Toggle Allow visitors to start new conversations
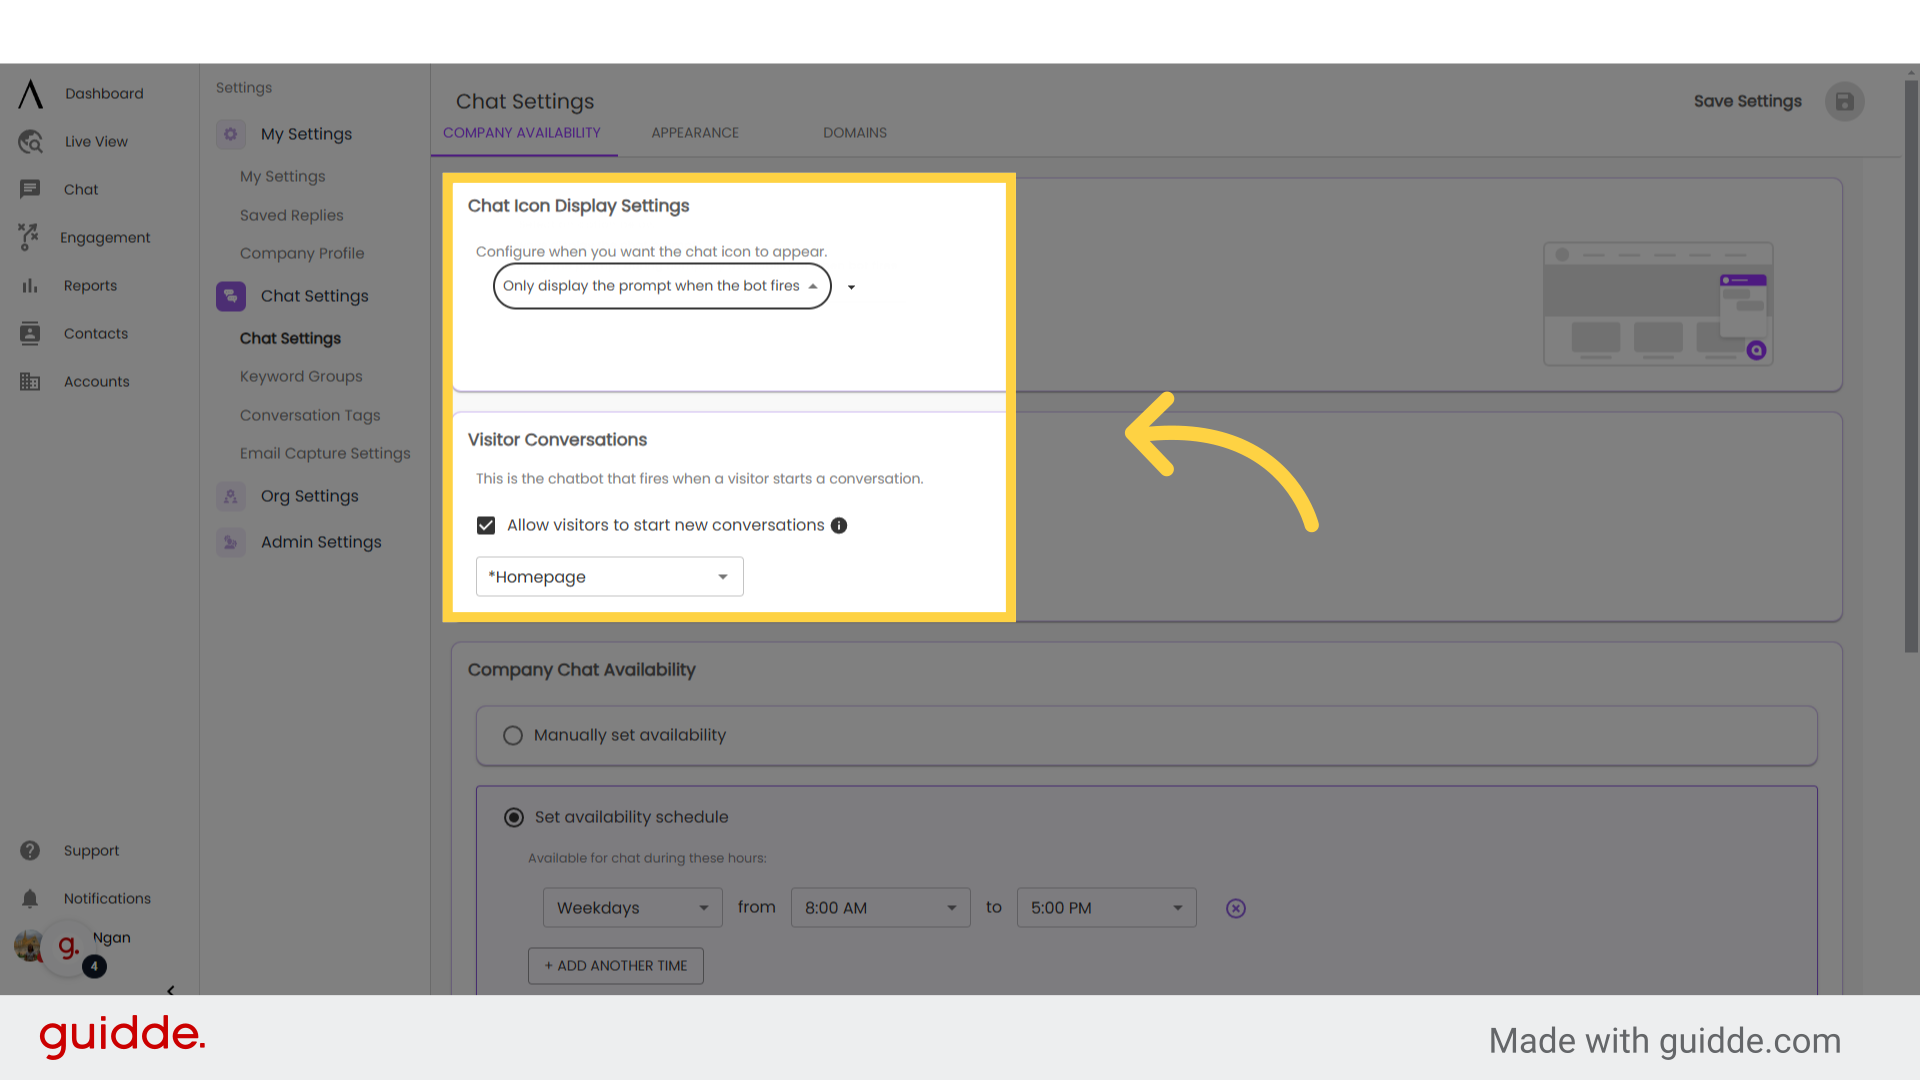This screenshot has height=1080, width=1920. (486, 526)
